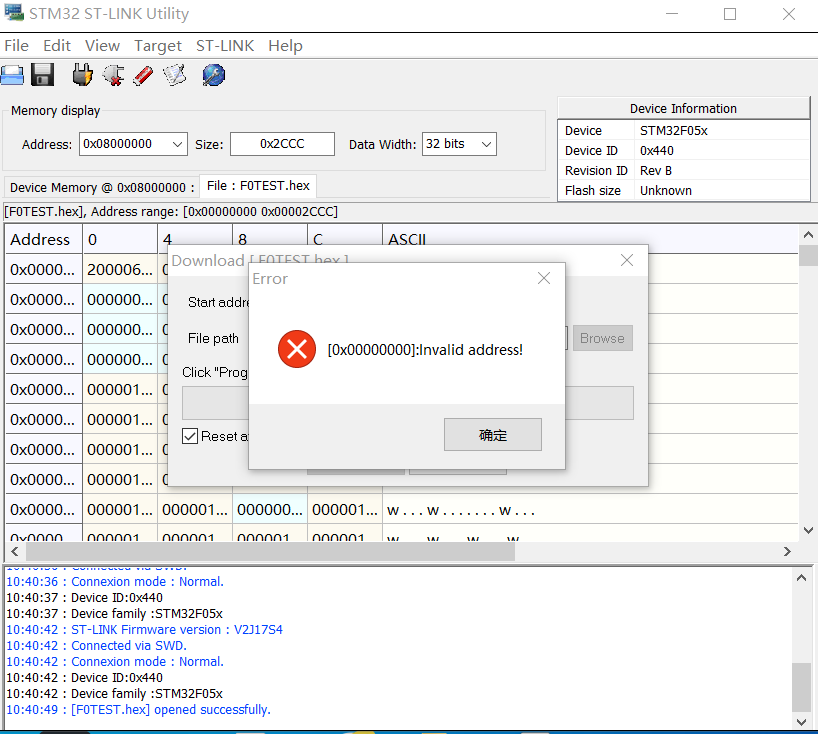Select the memory cell starting with 200006

point(120,270)
